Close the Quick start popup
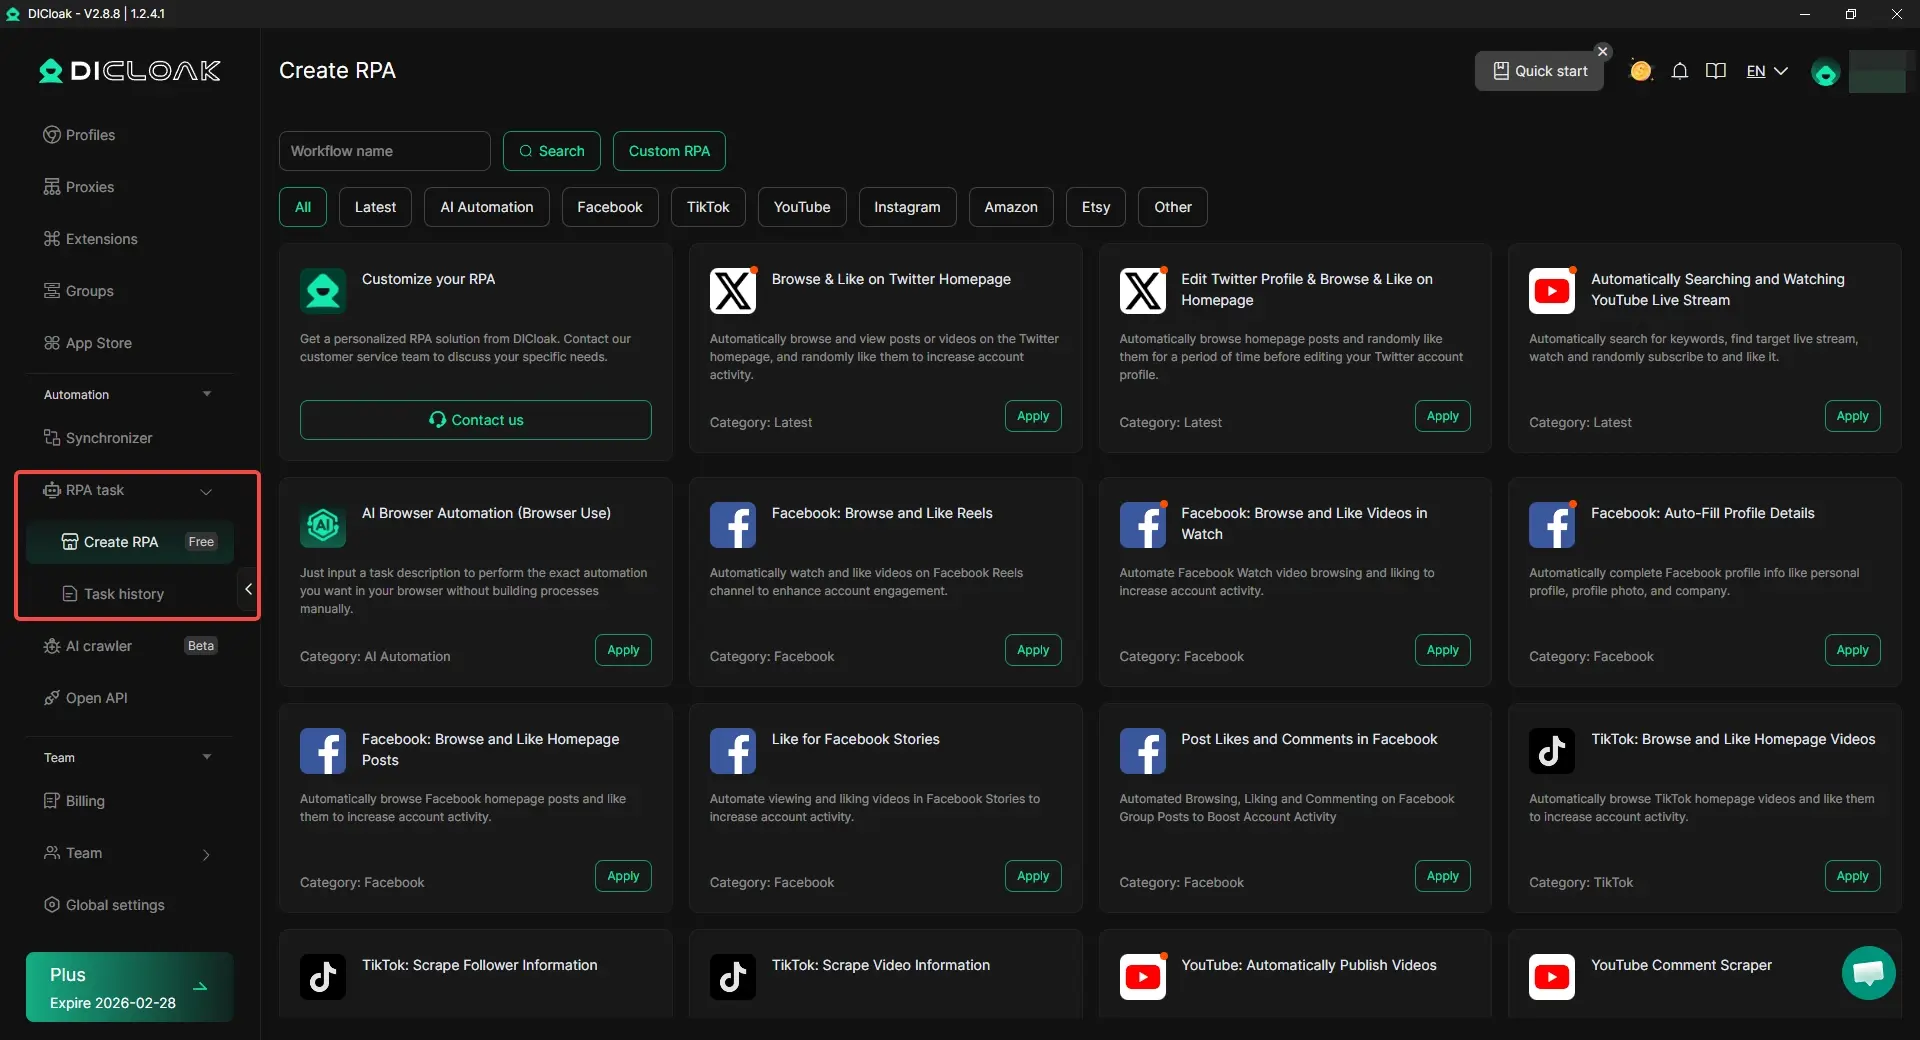This screenshot has height=1040, width=1920. 1603,51
